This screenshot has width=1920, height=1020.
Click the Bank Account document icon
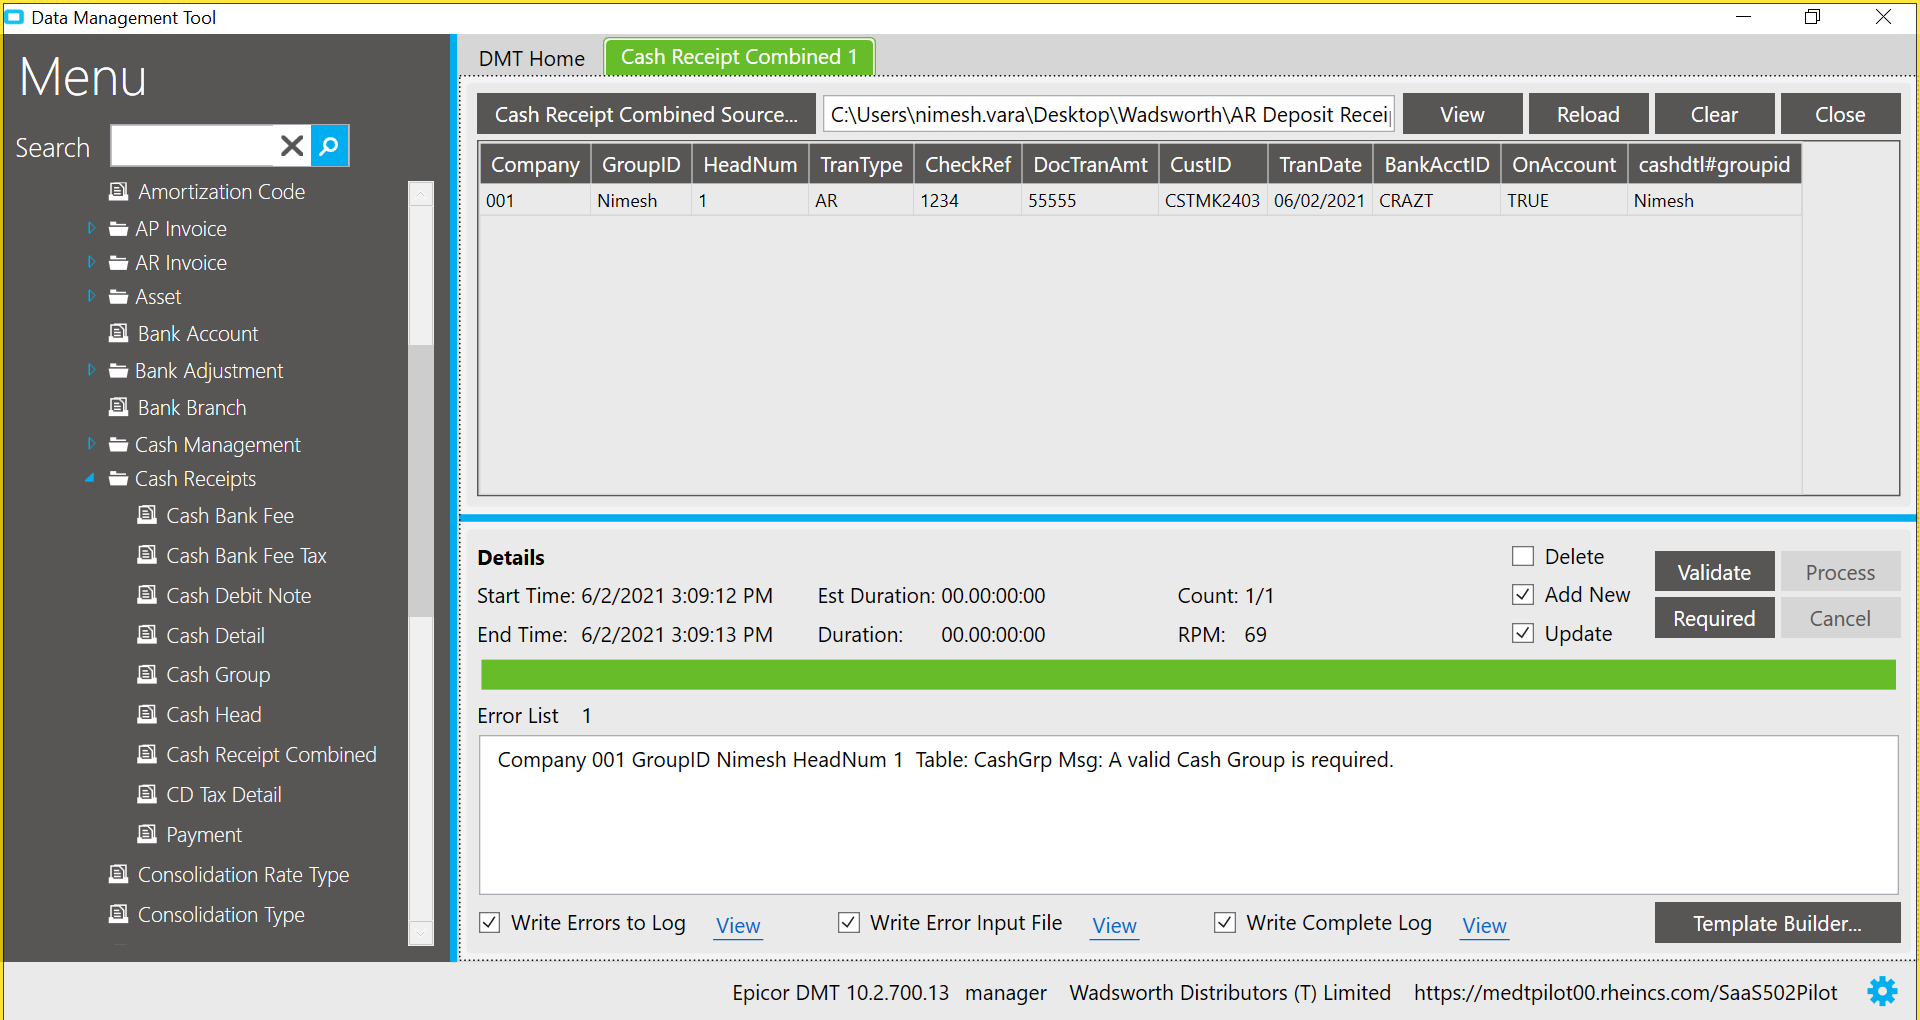click(119, 333)
